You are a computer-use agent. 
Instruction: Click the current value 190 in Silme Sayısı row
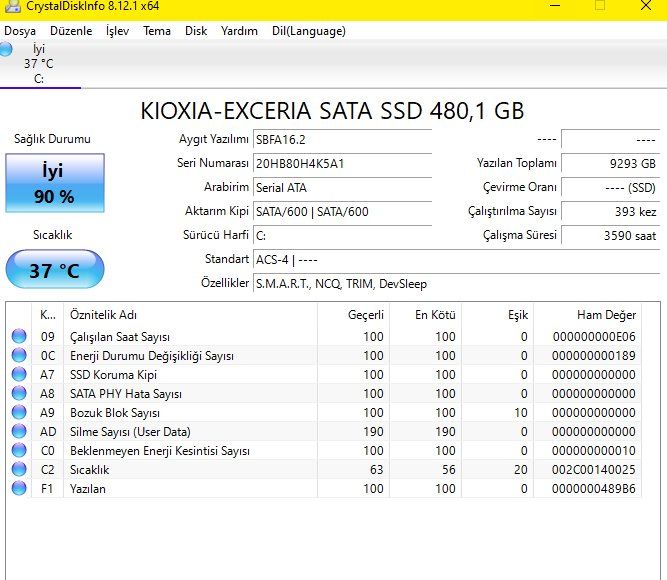[x=373, y=431]
